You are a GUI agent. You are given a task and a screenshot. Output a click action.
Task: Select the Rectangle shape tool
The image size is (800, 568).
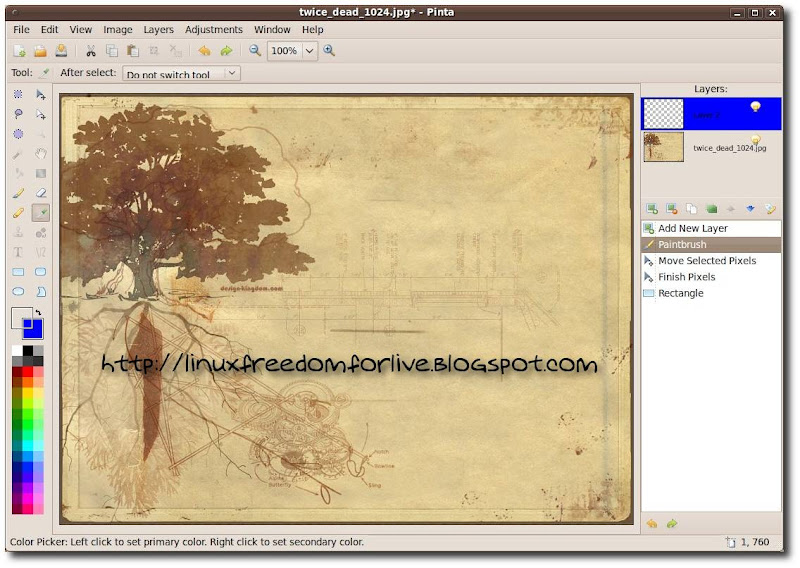pos(18,272)
